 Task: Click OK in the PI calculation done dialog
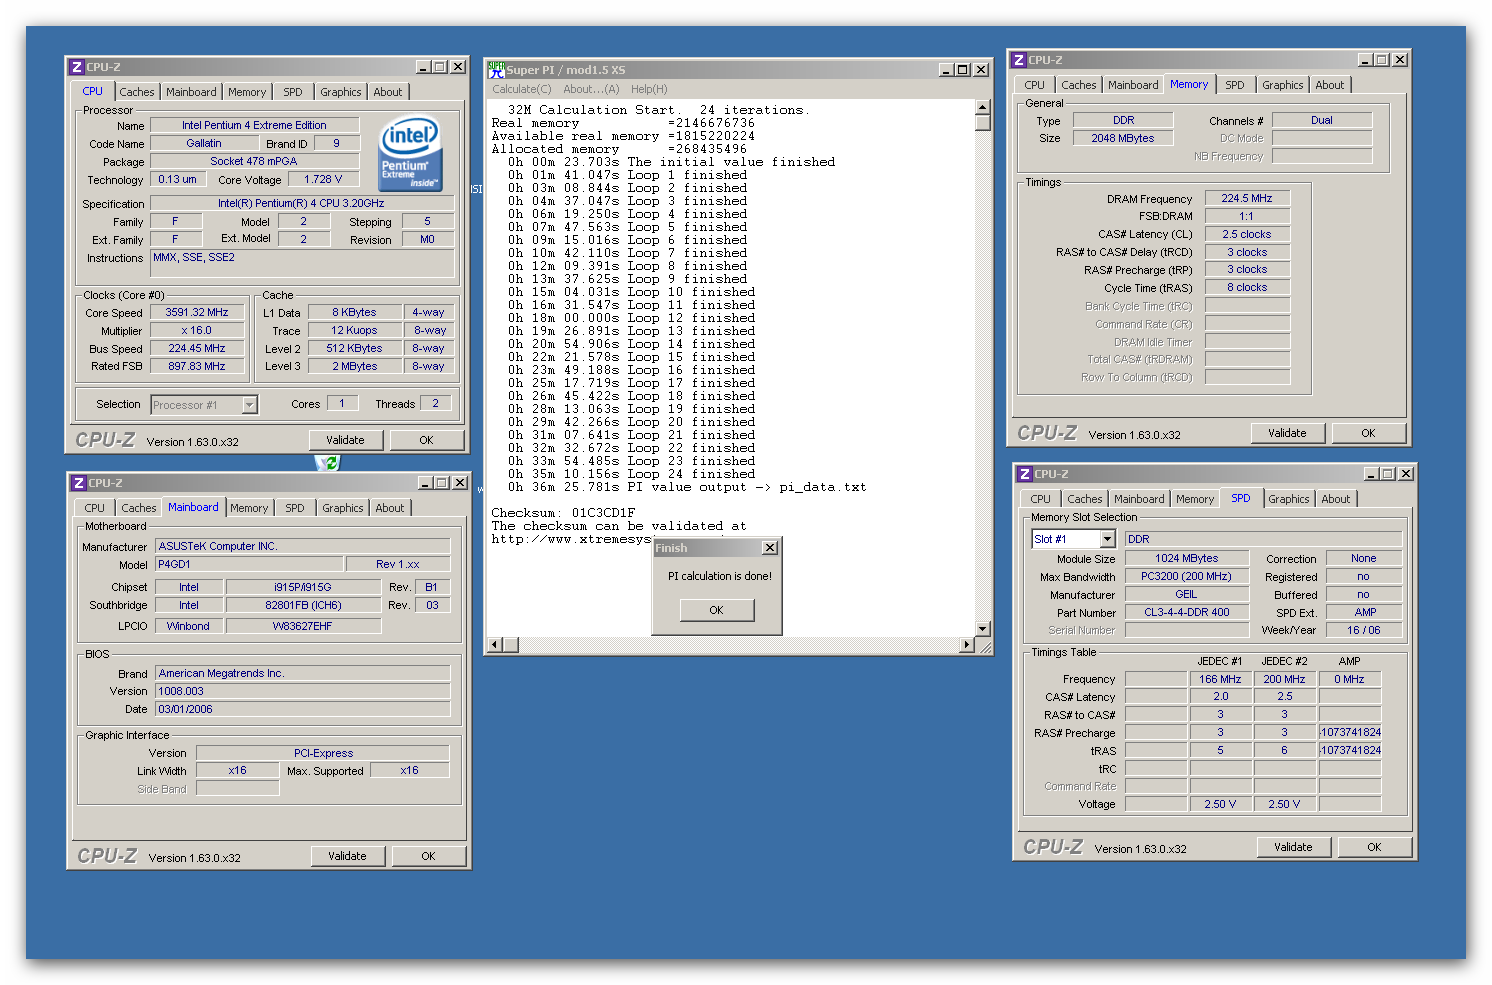716,610
